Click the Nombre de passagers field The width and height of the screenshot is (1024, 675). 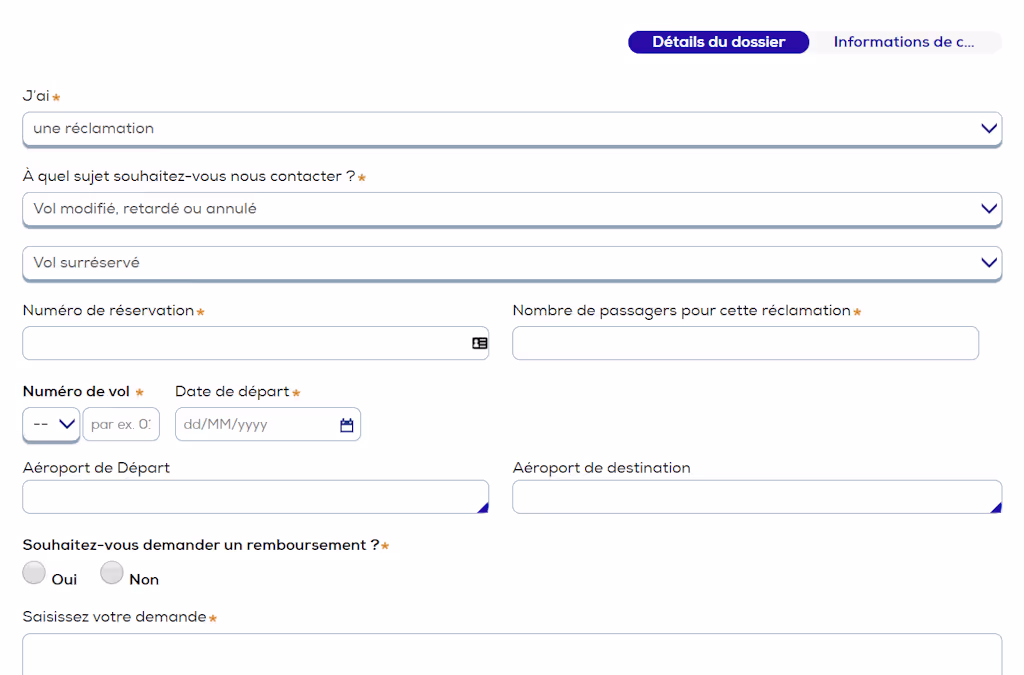(x=744, y=342)
